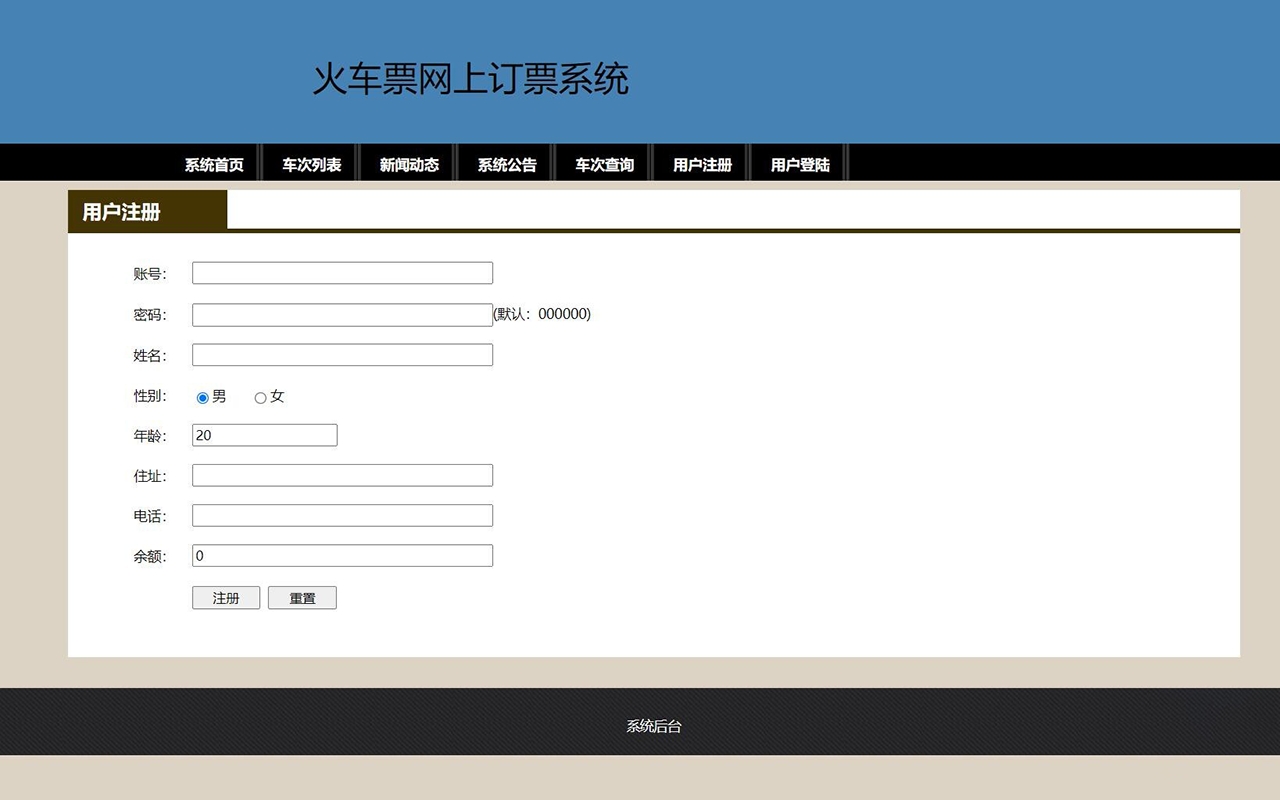This screenshot has width=1280, height=800.
Task: Select the 男 gender radio button
Action: [x=203, y=398]
